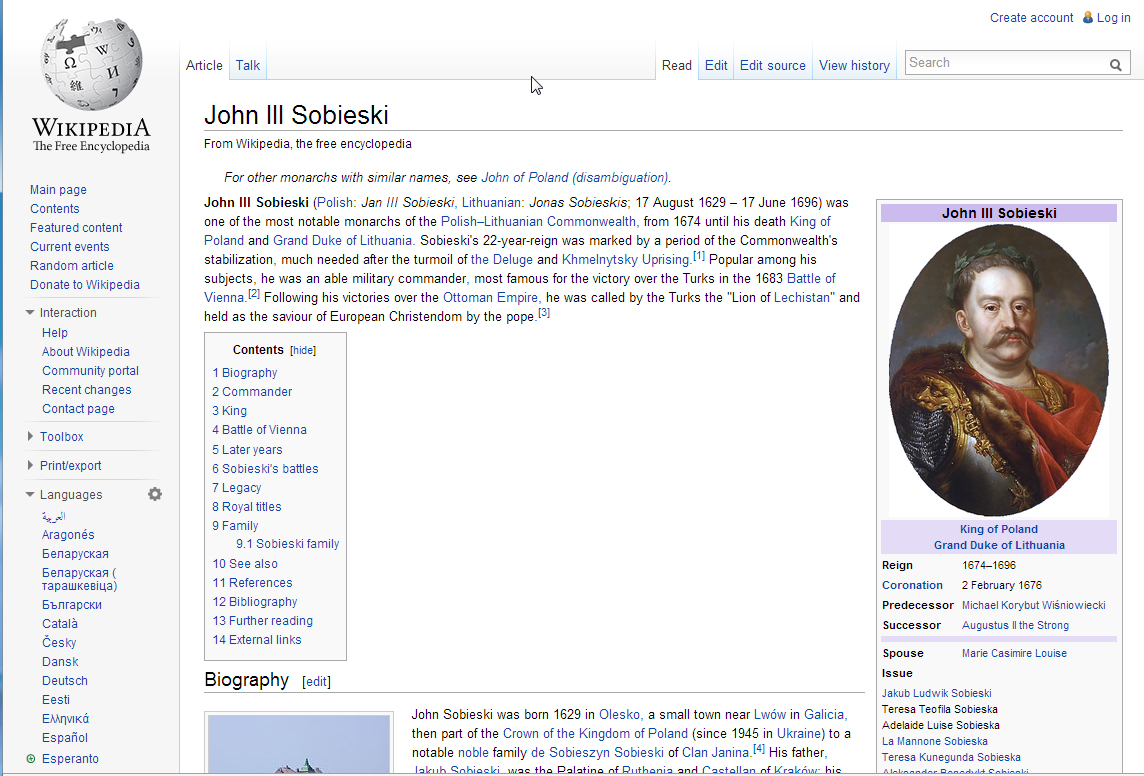Open Jakub Ludwik Sobieski issue link
This screenshot has height=776, width=1144.
click(x=936, y=693)
